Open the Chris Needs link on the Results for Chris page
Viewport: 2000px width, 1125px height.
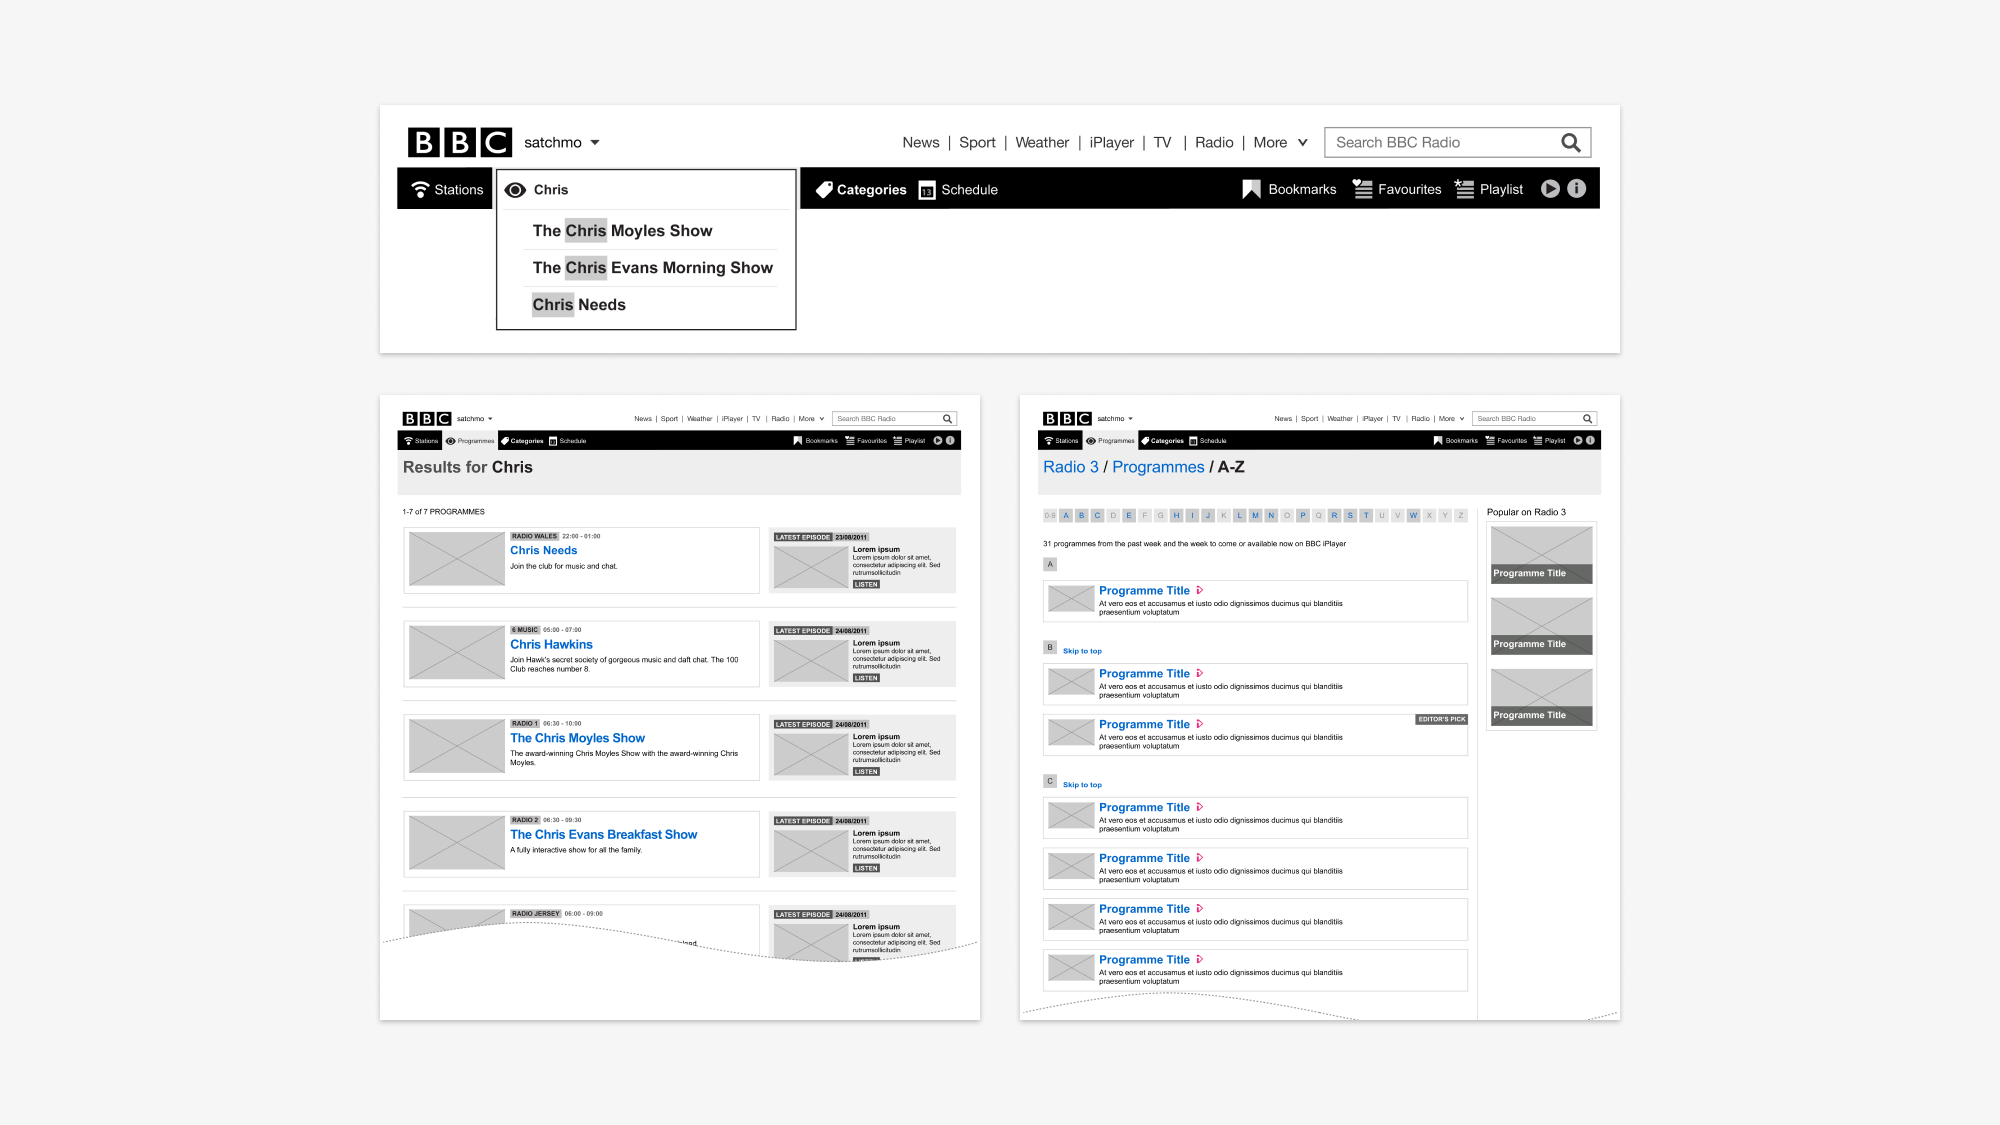pyautogui.click(x=543, y=551)
